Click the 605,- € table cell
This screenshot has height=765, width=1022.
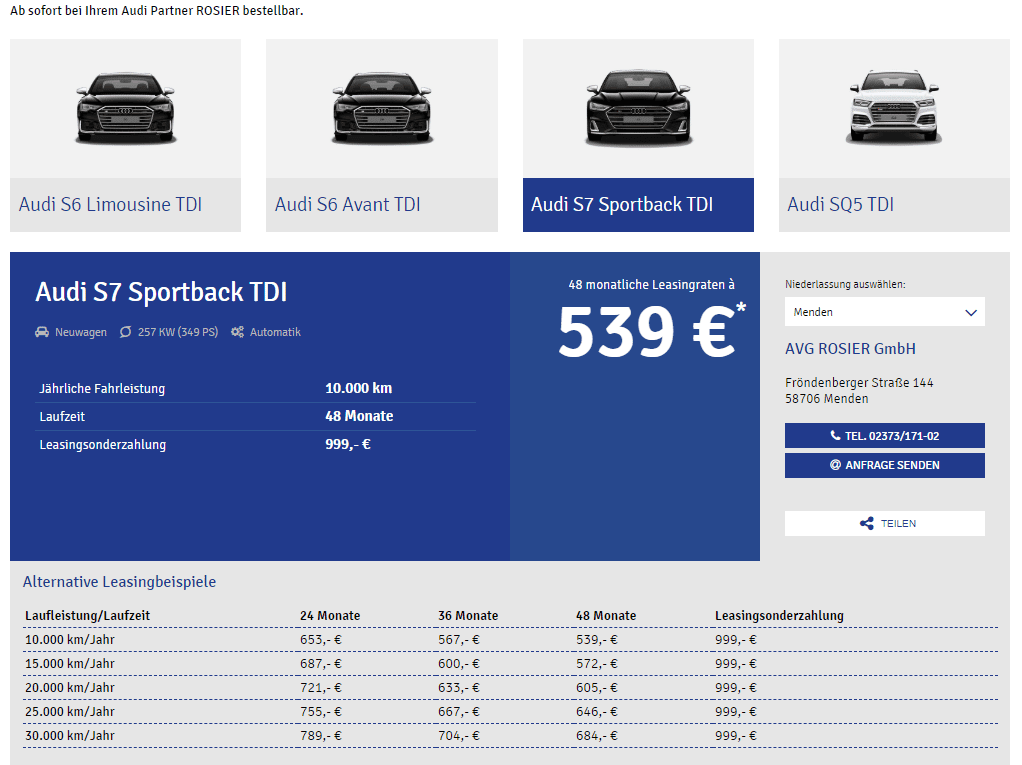tap(597, 688)
